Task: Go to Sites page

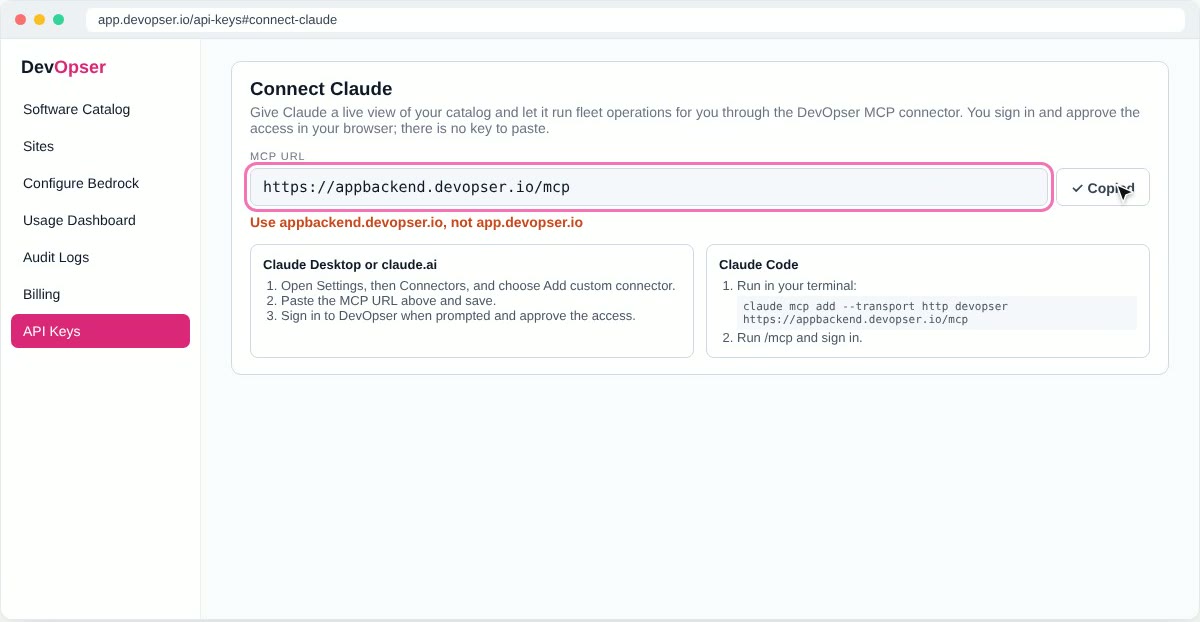Action: (100, 146)
